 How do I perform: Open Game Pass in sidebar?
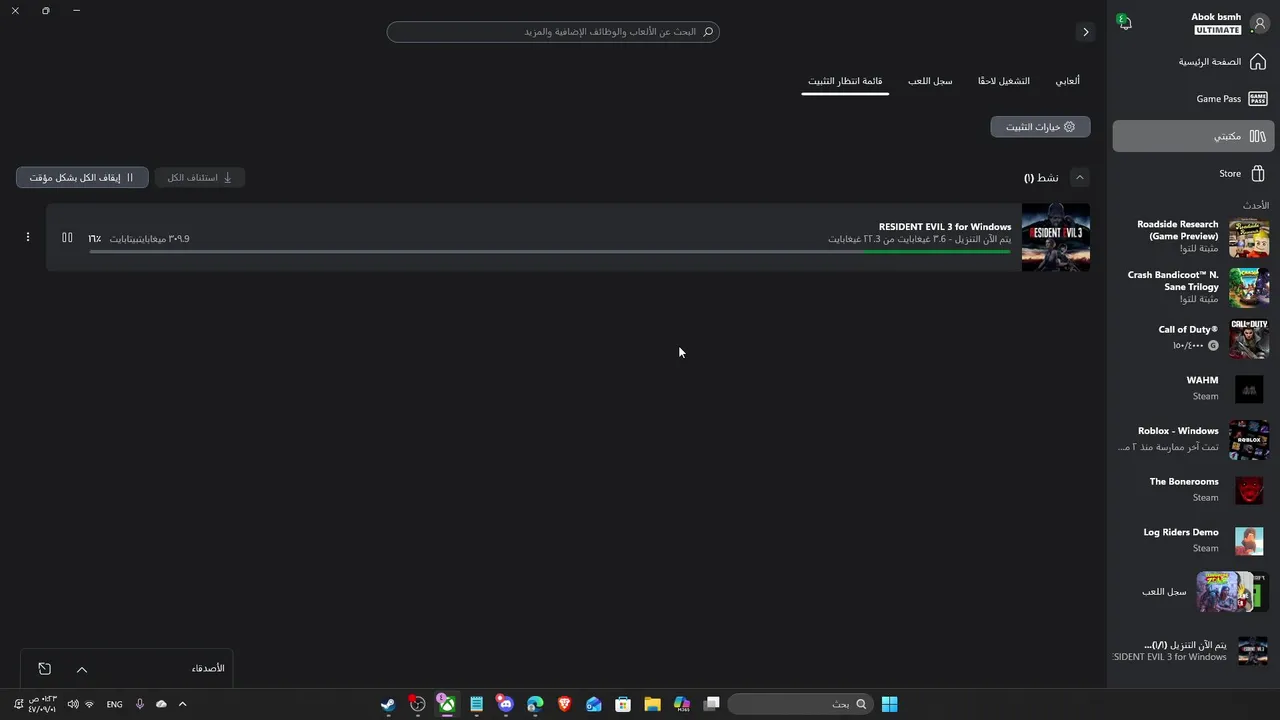(1192, 99)
